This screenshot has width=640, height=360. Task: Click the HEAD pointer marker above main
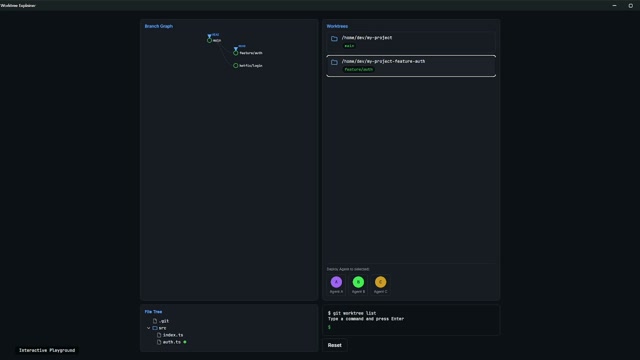209,36
